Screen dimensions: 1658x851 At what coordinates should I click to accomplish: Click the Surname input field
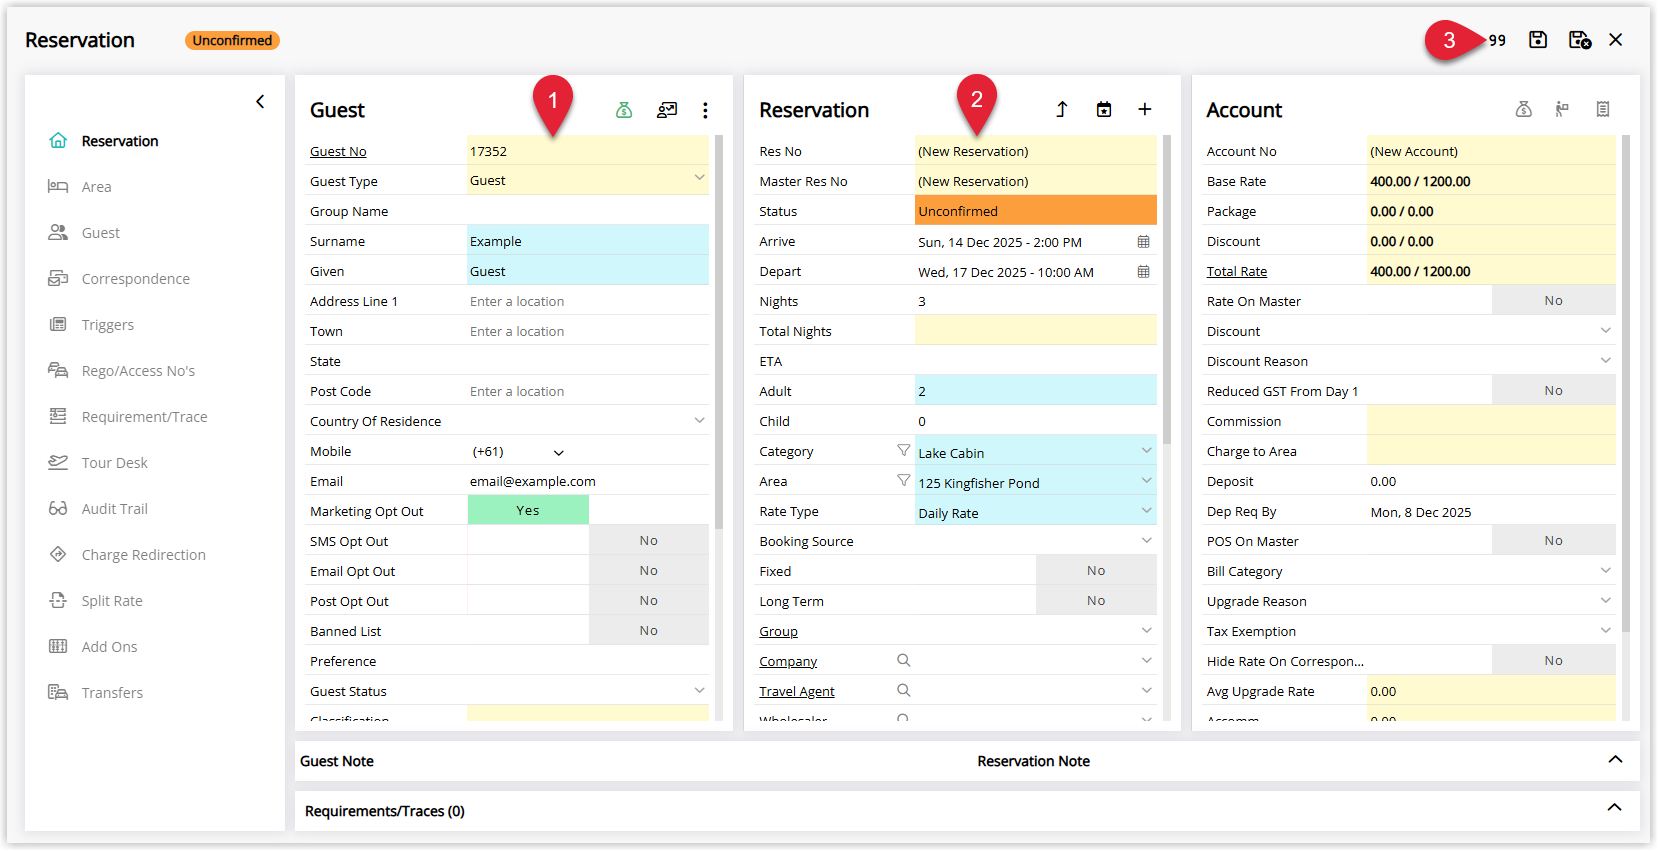pyautogui.click(x=588, y=241)
